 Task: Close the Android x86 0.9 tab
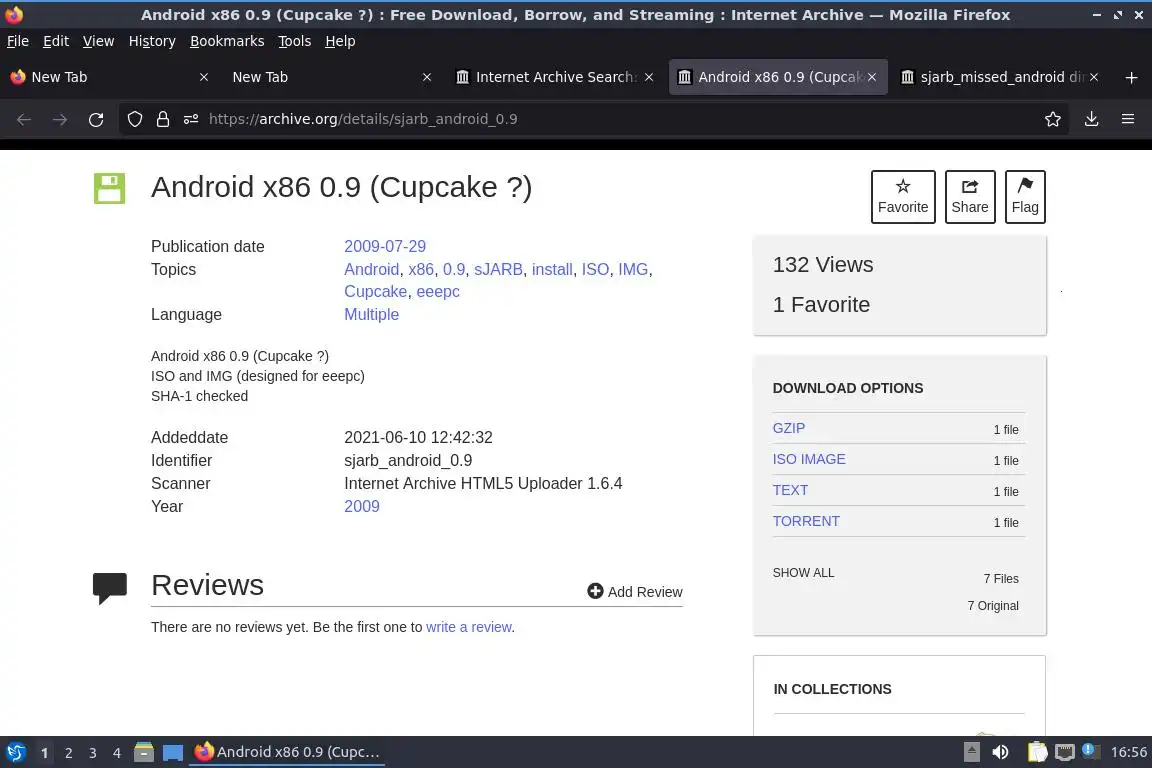pos(871,77)
